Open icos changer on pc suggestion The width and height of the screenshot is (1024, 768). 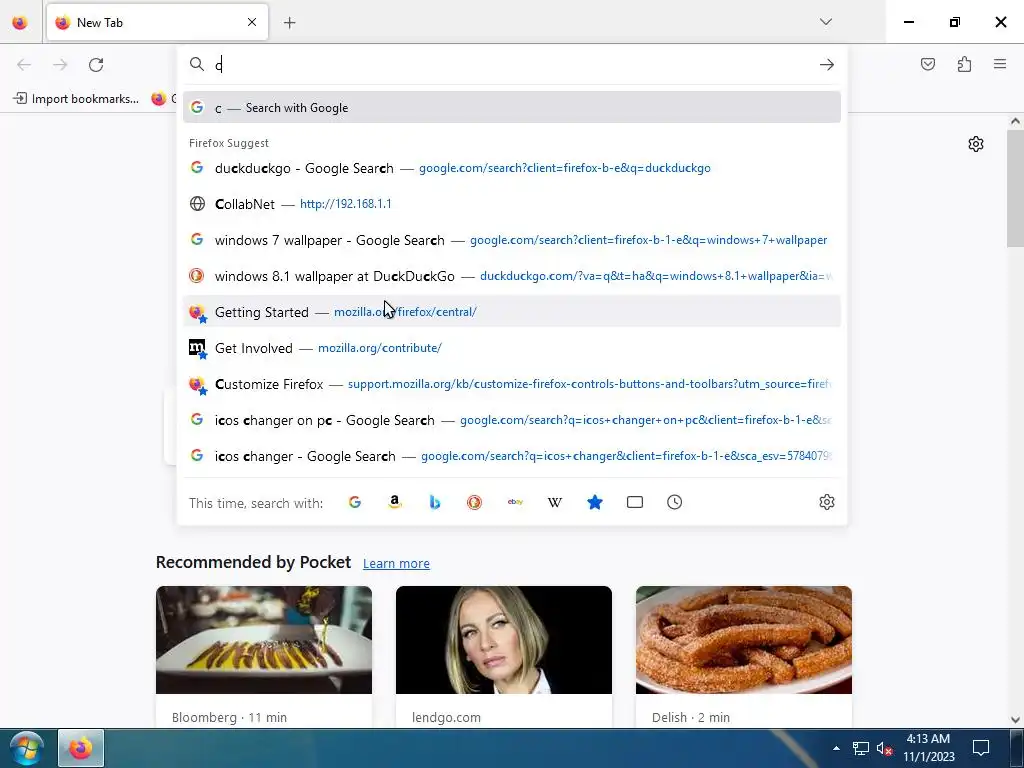512,420
